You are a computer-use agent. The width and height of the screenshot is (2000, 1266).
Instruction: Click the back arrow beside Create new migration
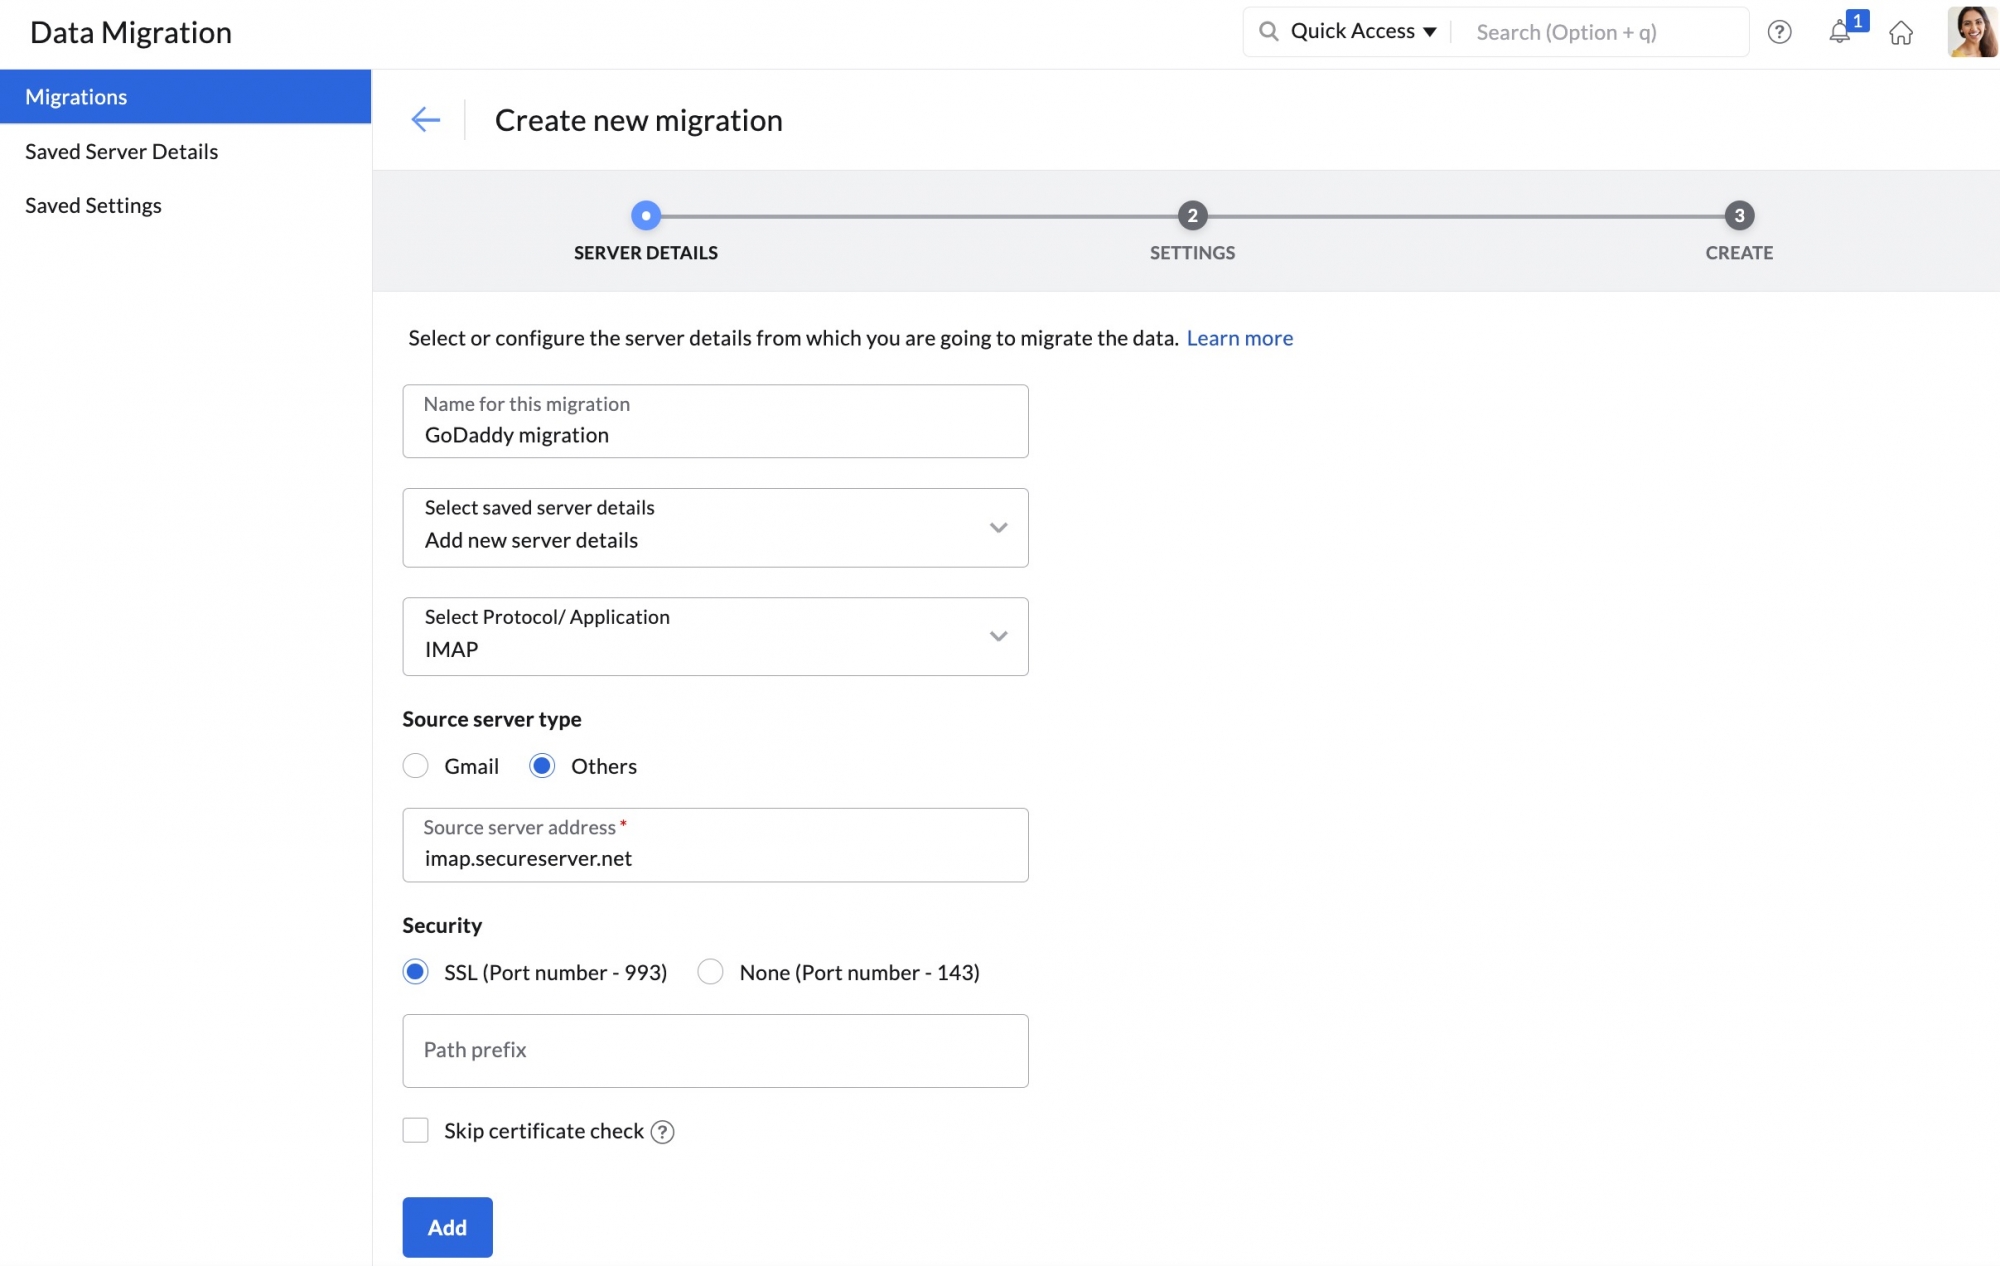pyautogui.click(x=425, y=119)
